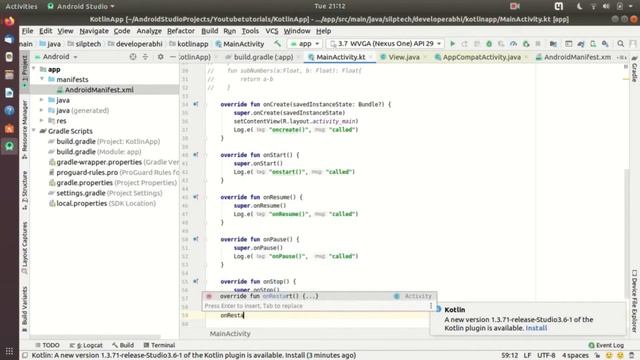The image size is (640, 360).
Task: Click override gutter icon beside onPause
Action: point(196,239)
